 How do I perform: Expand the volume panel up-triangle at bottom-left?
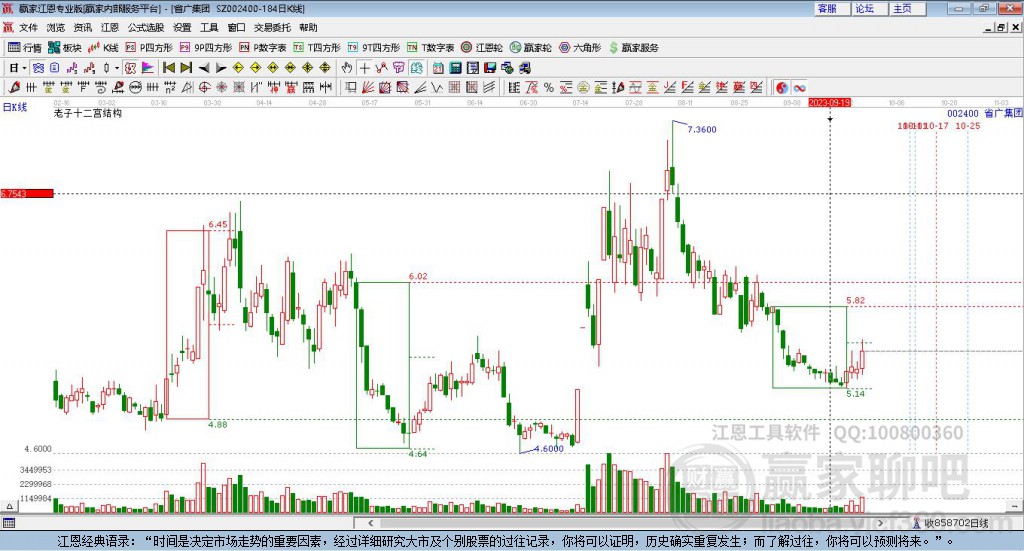coord(9,506)
